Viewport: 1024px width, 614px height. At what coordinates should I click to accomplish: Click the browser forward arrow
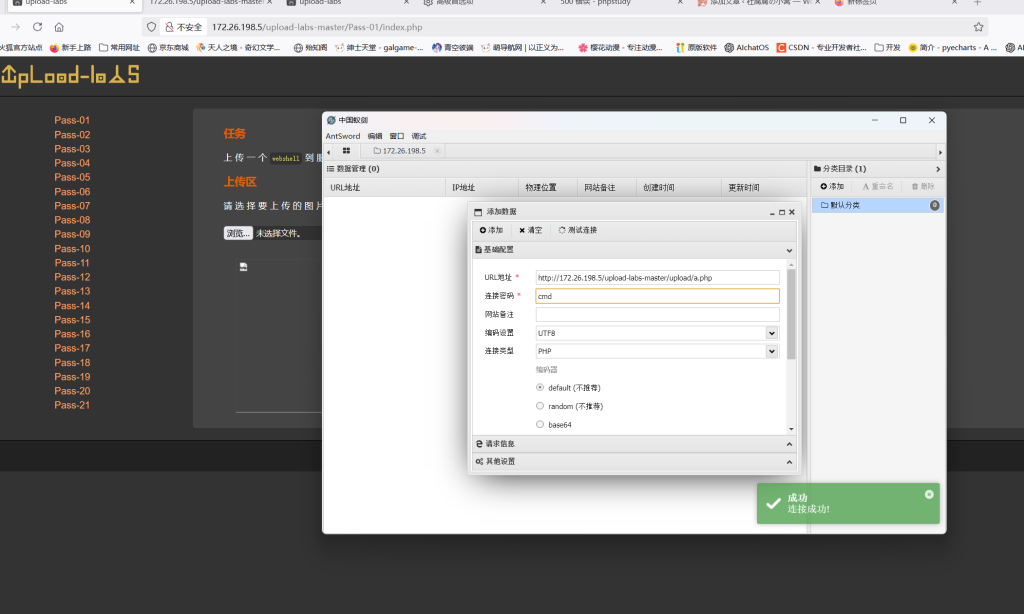pos(16,27)
